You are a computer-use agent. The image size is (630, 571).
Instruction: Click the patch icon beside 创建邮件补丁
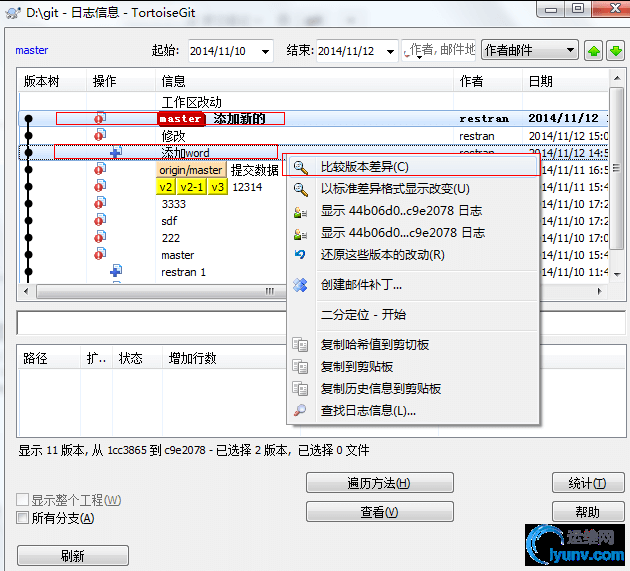(x=300, y=285)
